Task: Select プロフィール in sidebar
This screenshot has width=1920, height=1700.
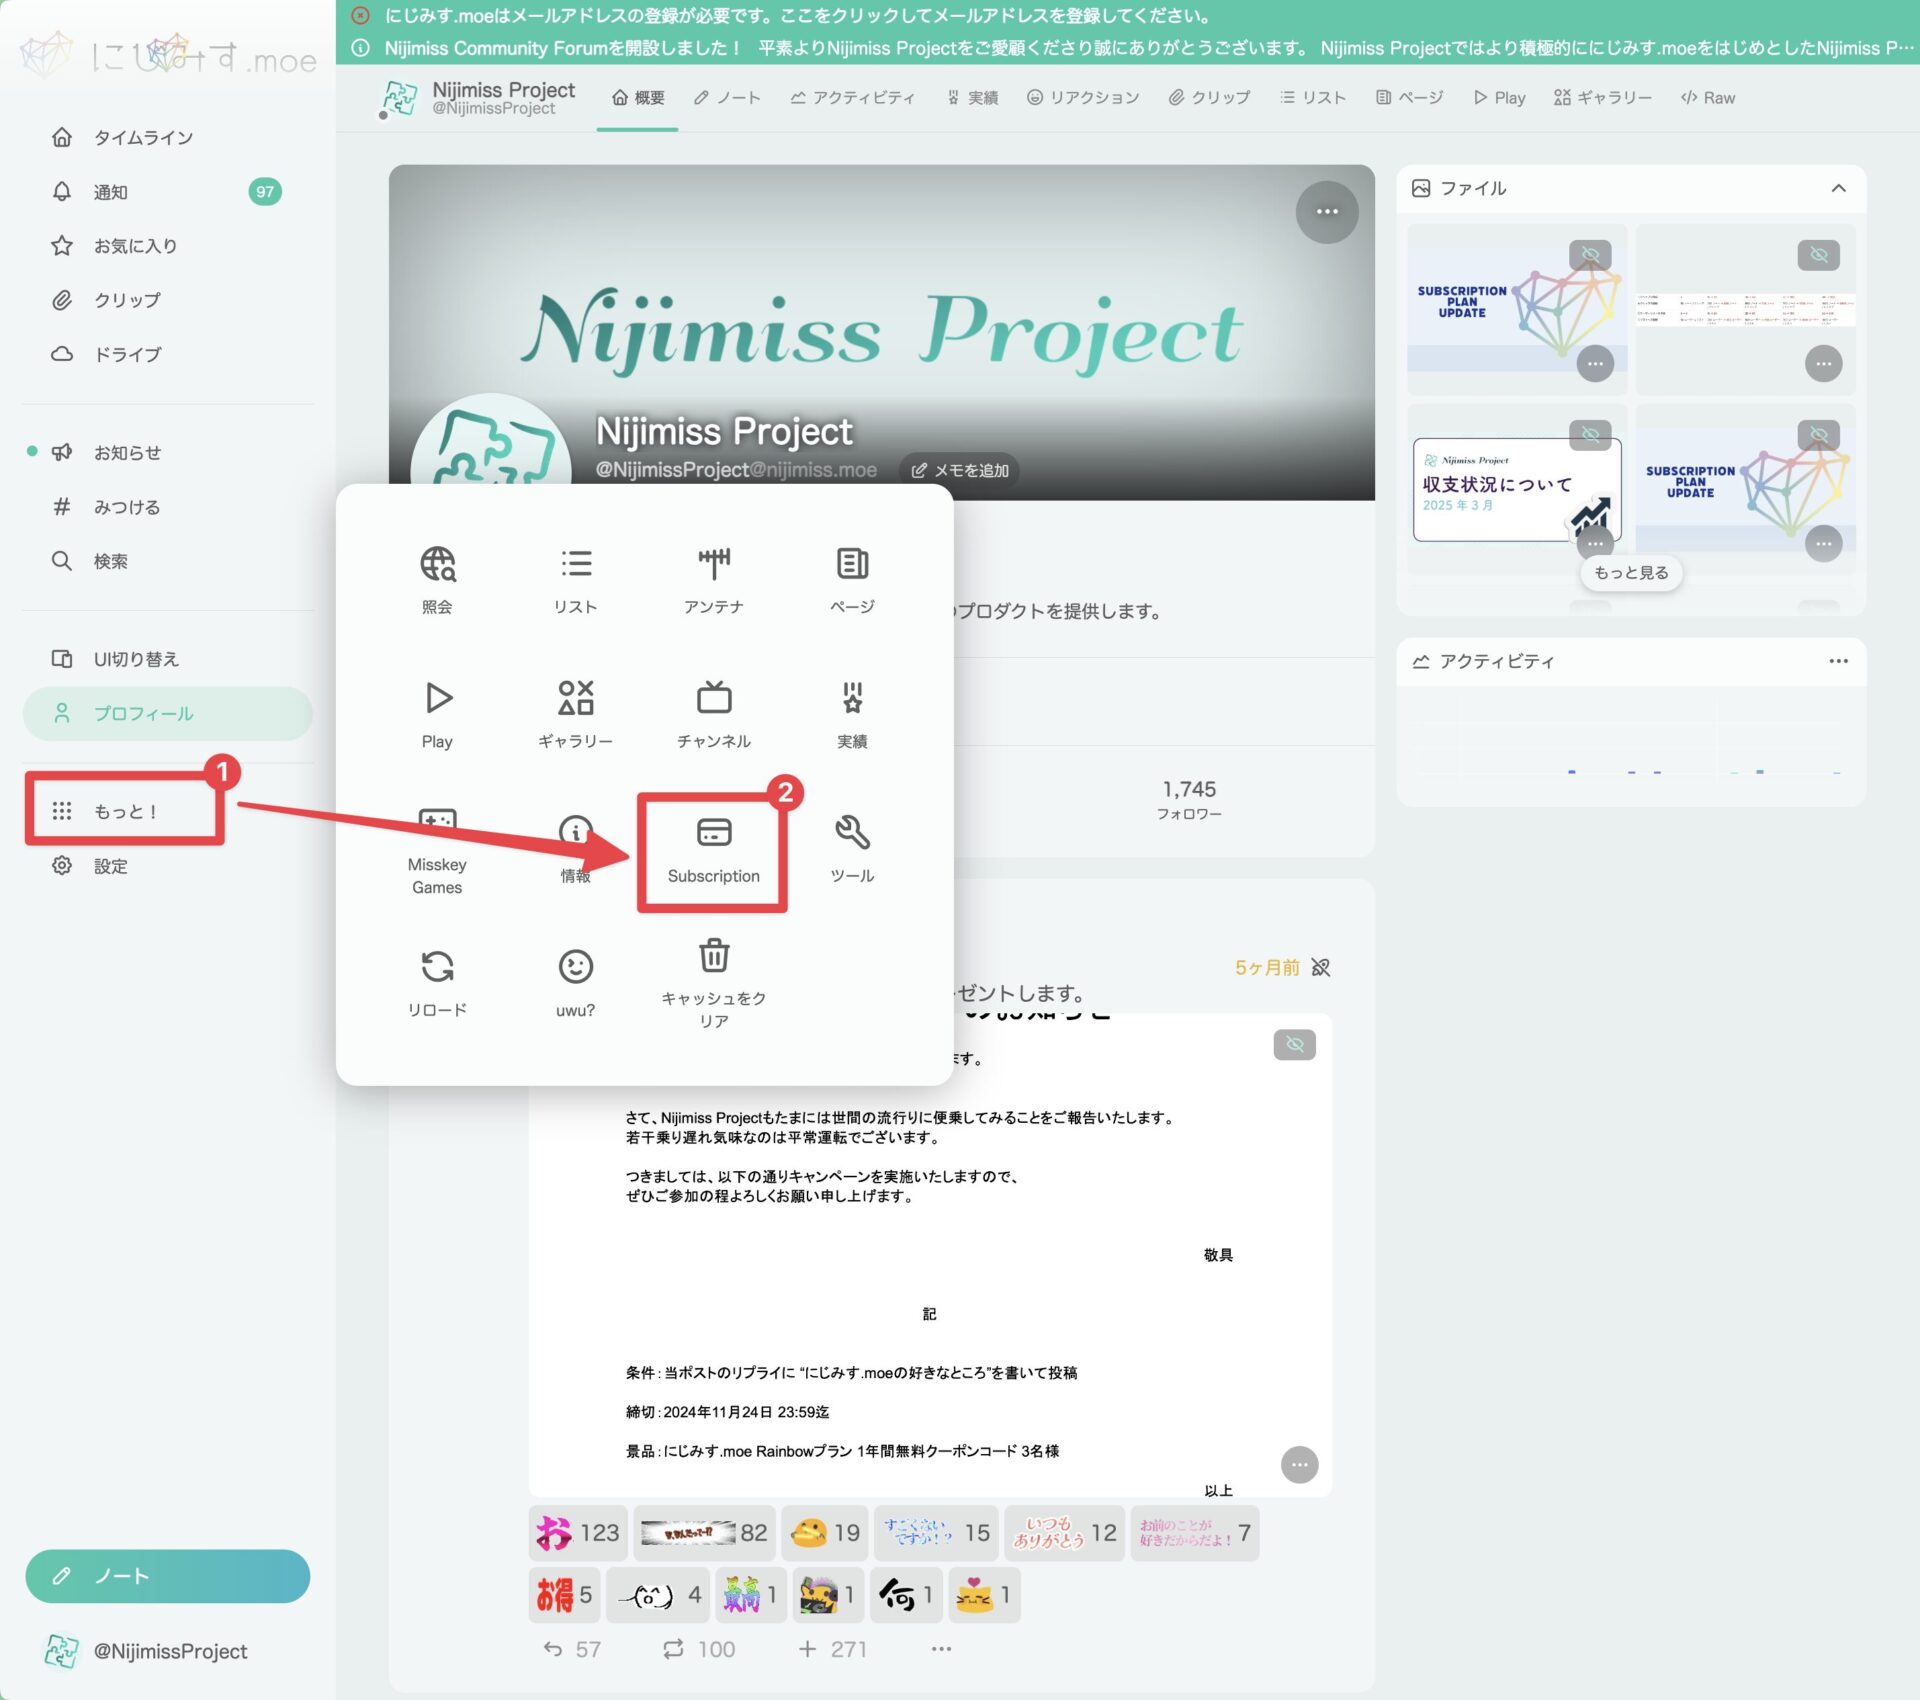Action: point(167,713)
